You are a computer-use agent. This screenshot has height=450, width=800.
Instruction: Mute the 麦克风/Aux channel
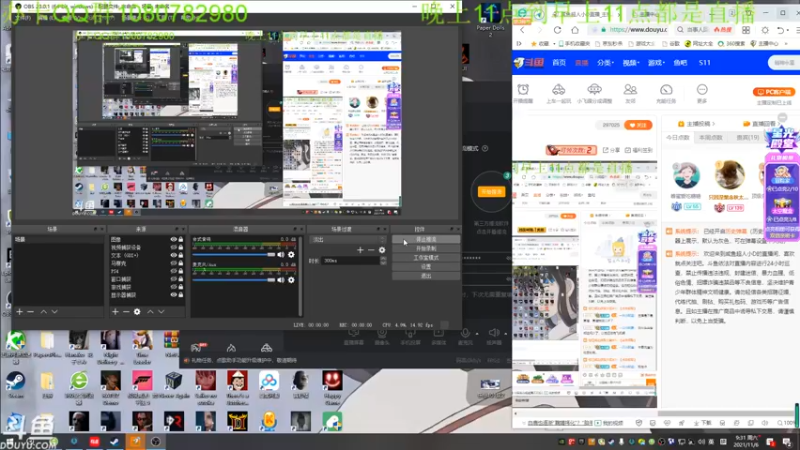coord(281,280)
